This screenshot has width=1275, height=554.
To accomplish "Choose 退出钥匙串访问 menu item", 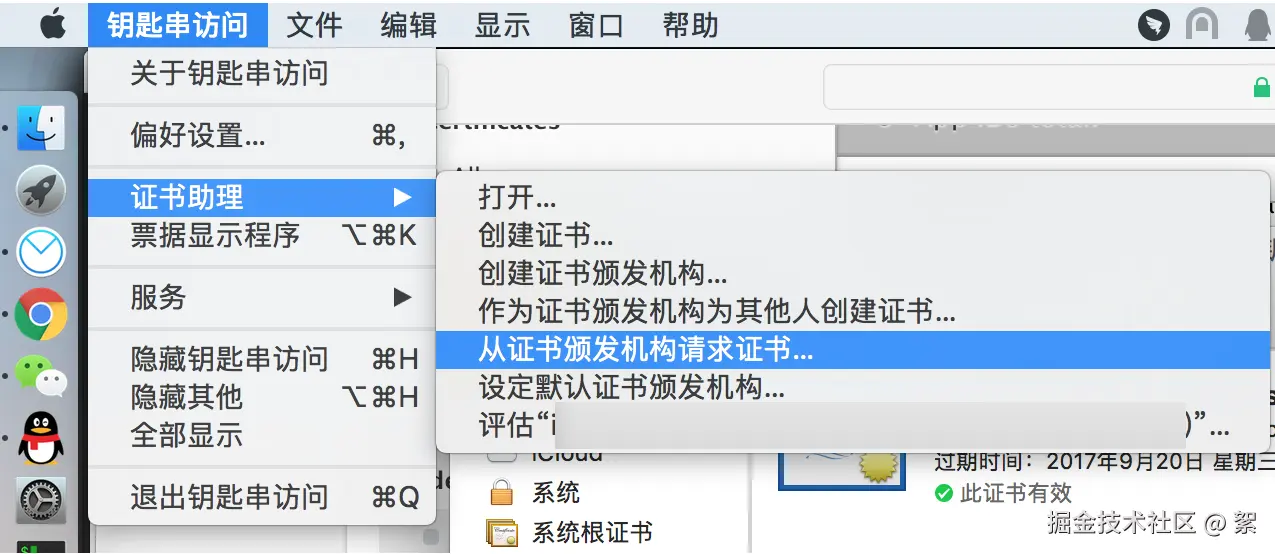I will click(262, 497).
